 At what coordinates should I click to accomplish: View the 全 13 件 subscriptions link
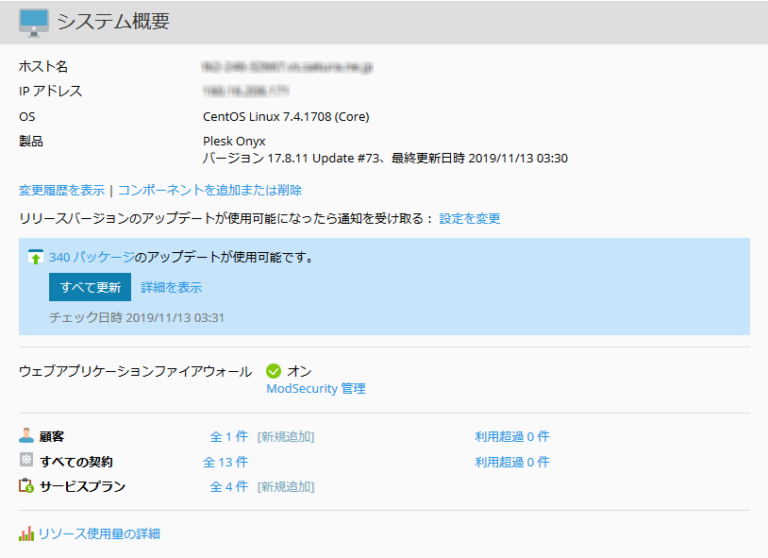[x=225, y=462]
